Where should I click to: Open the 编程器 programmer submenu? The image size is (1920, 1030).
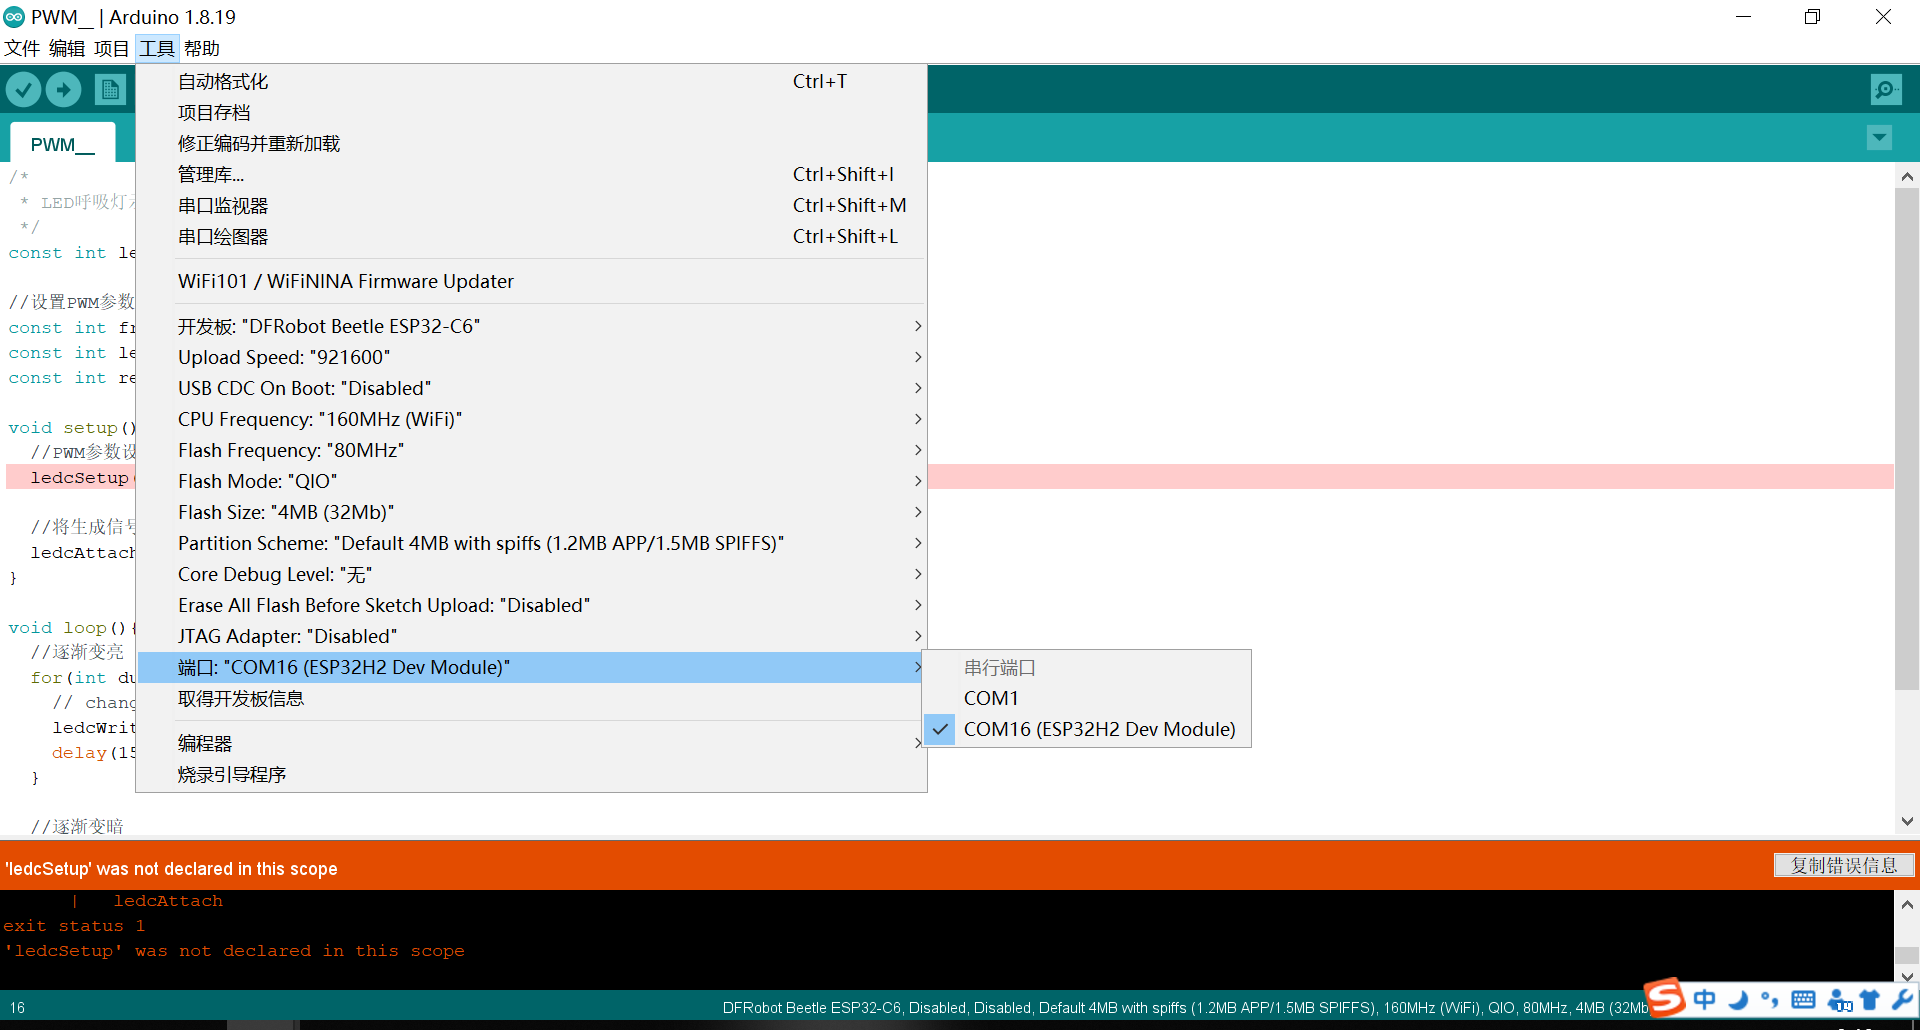(x=531, y=743)
